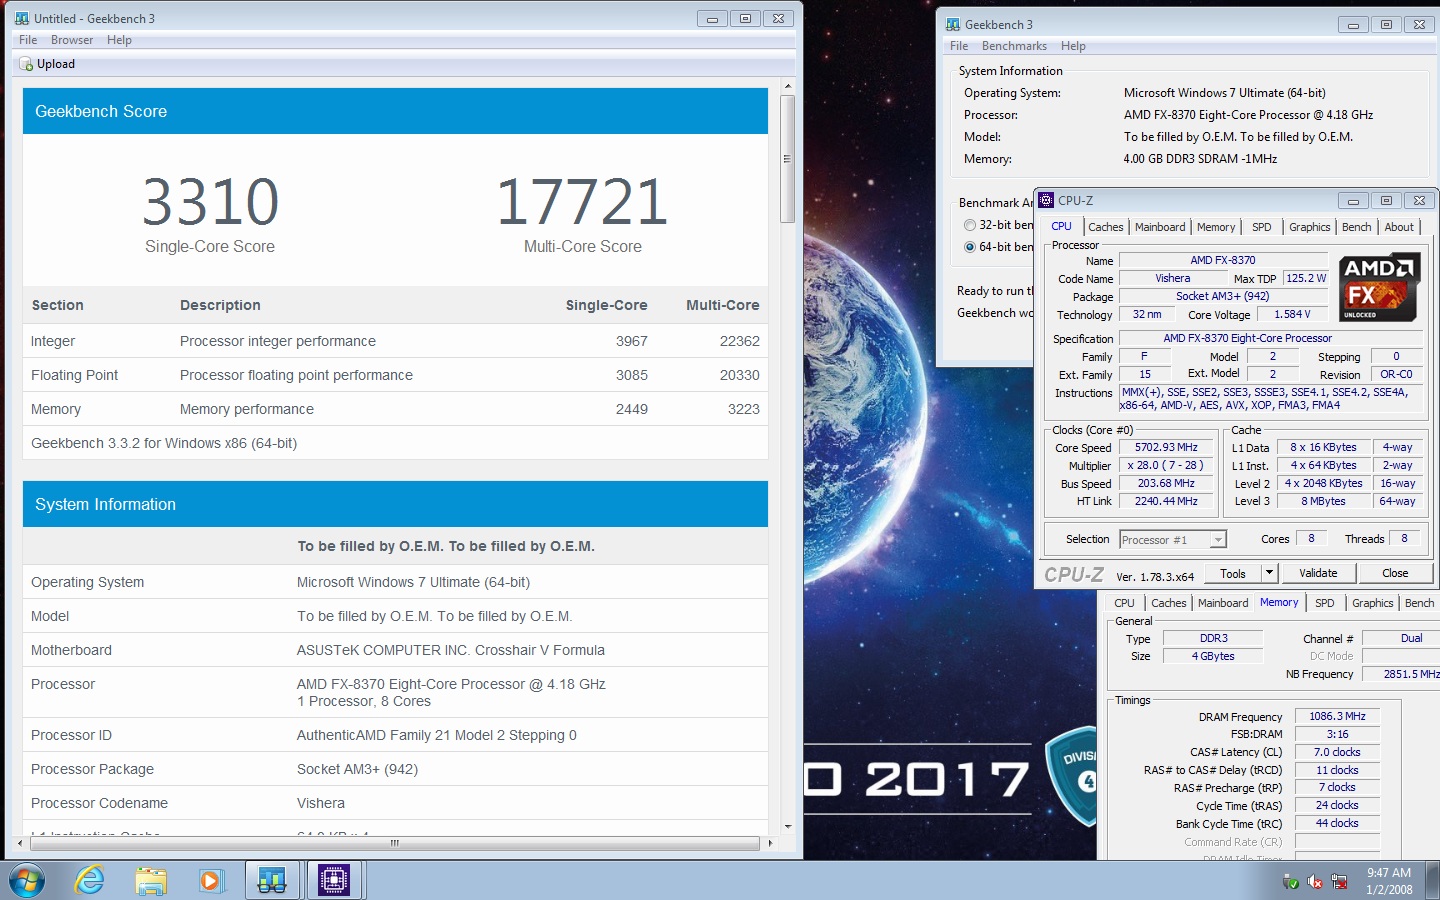1440x900 pixels.
Task: Click the Code Name field Vishera in CPU-Z
Action: click(x=1172, y=279)
